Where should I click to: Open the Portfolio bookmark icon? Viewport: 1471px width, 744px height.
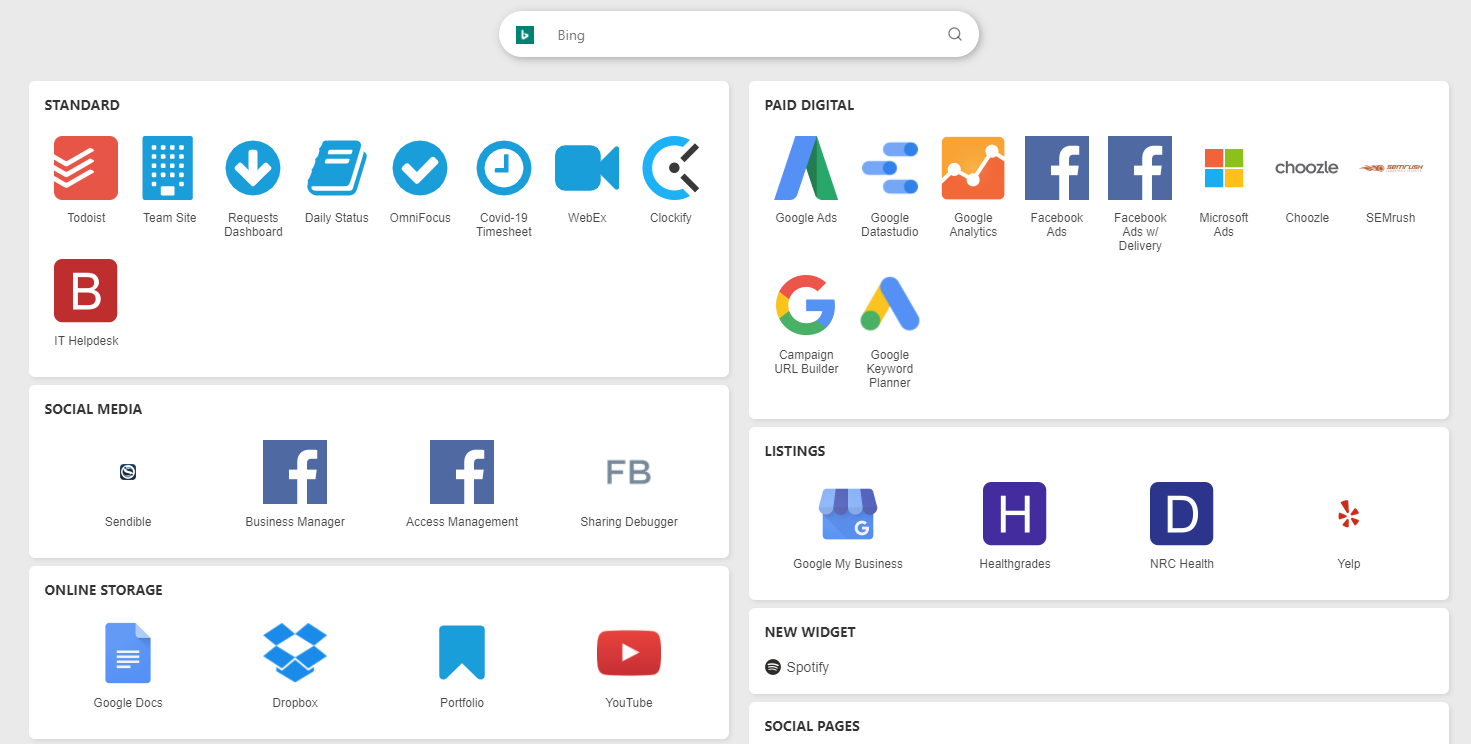pyautogui.click(x=462, y=653)
